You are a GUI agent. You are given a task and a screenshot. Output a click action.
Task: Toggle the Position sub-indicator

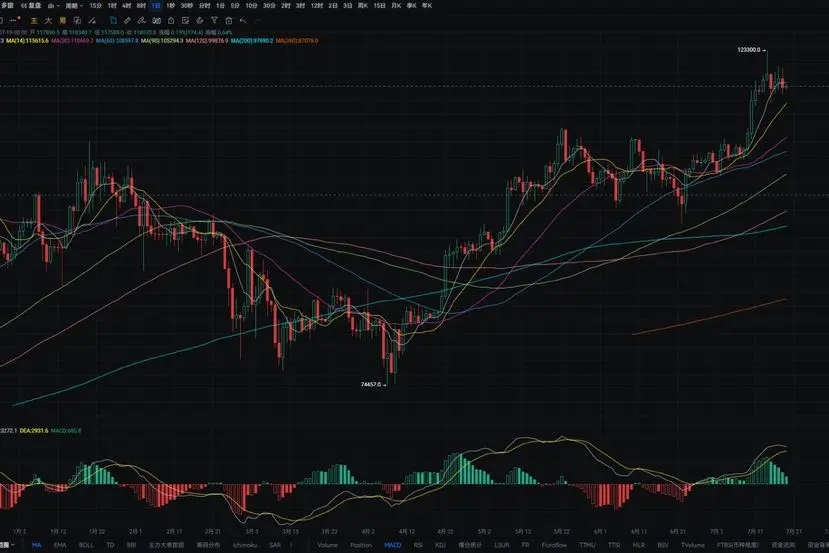[x=361, y=545]
